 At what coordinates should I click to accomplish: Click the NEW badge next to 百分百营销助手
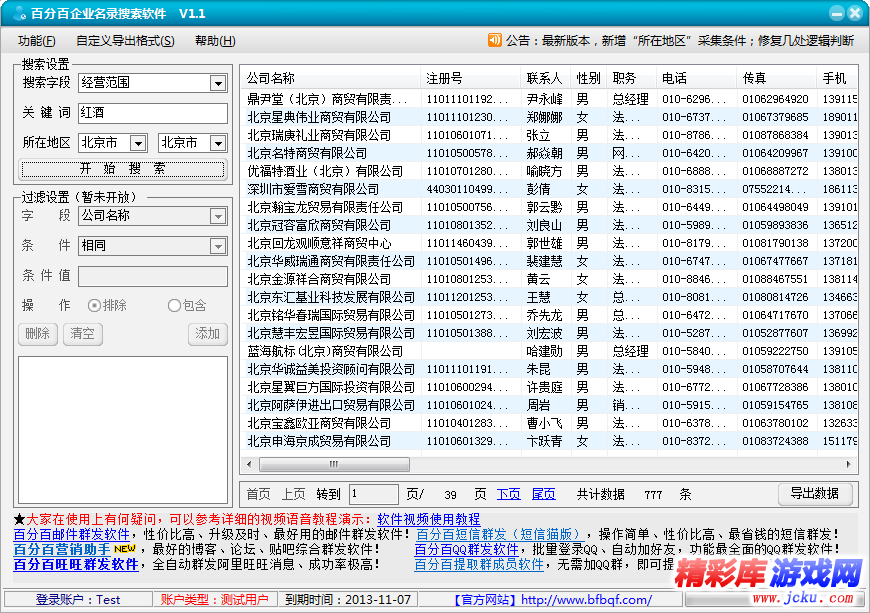point(123,548)
